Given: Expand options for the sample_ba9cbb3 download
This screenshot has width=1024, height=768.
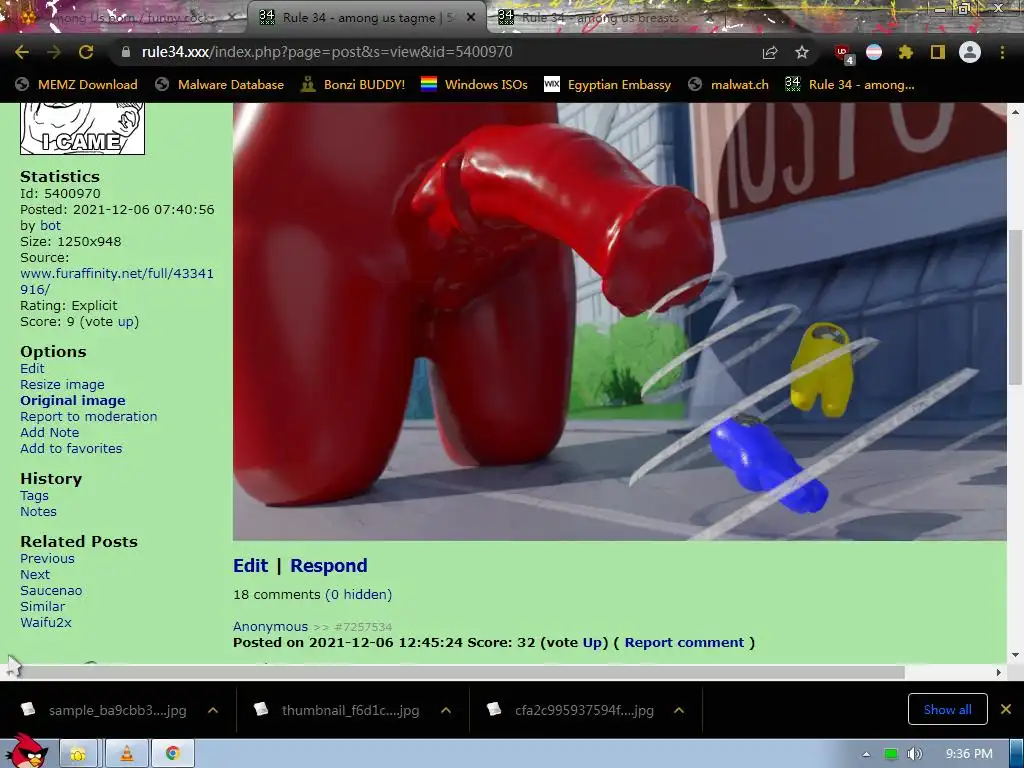Looking at the screenshot, I should (213, 710).
